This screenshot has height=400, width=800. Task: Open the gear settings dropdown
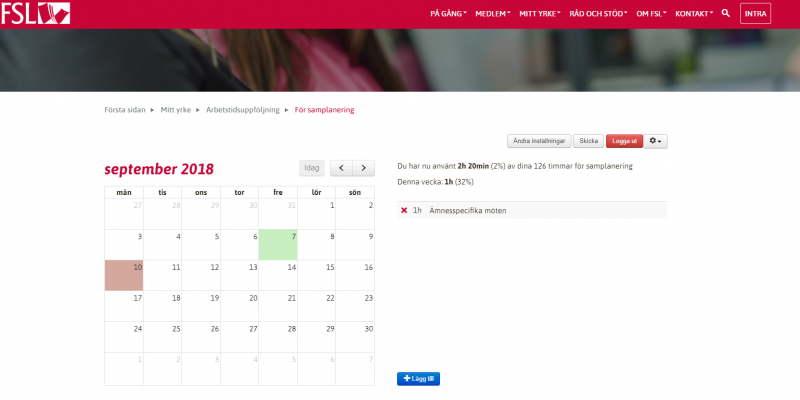pos(656,141)
